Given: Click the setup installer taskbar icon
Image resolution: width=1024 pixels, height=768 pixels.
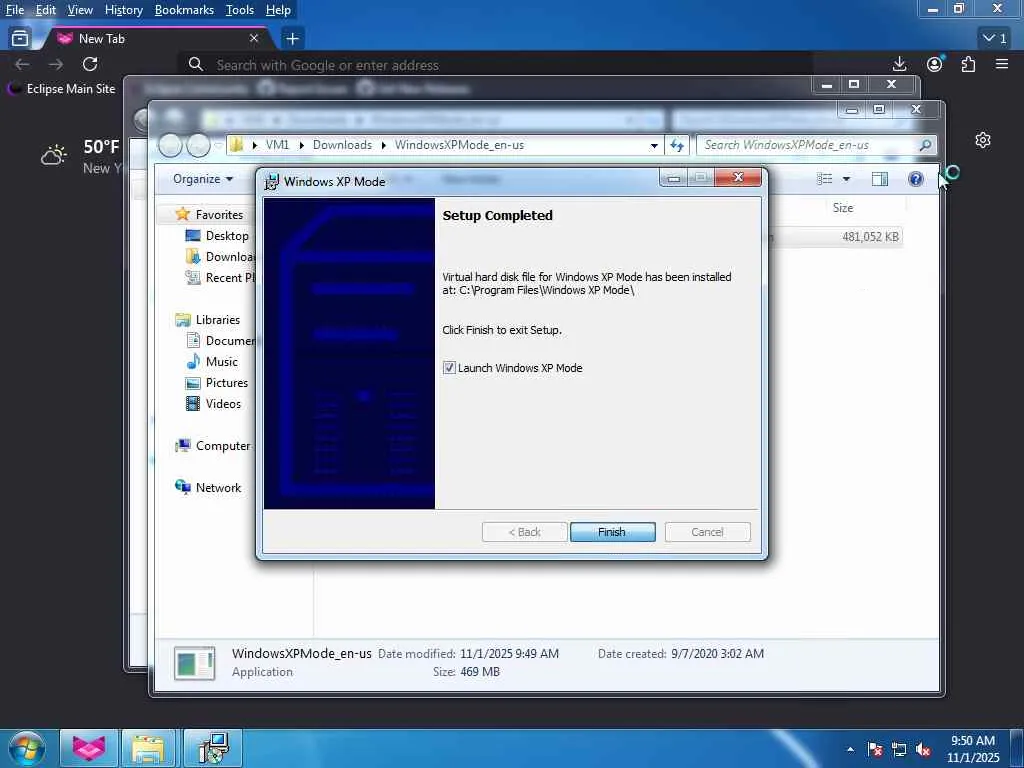Looking at the screenshot, I should [x=212, y=748].
